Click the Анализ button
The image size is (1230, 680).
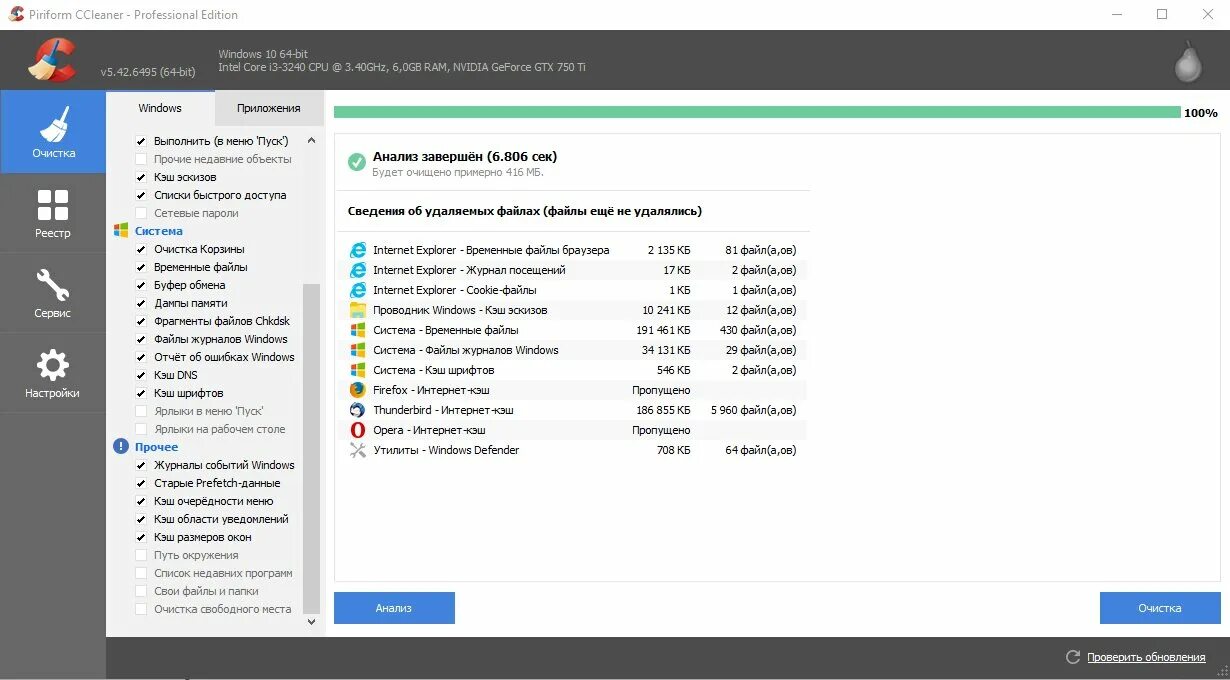pos(394,608)
